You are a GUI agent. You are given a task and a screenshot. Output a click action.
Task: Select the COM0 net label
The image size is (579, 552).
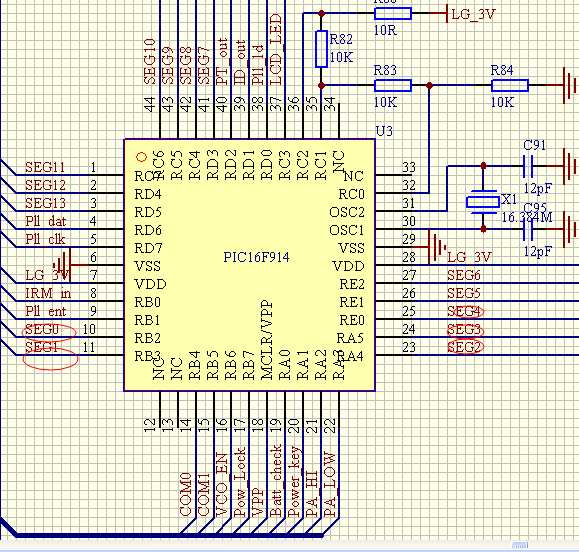click(x=186, y=494)
